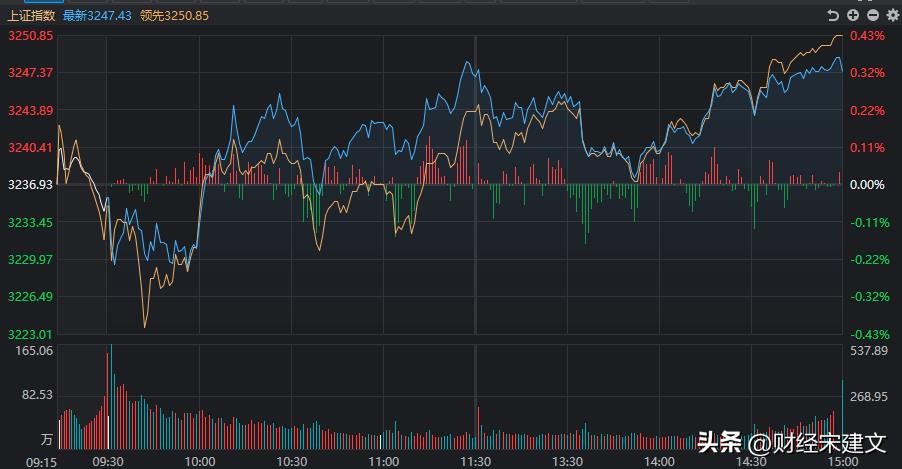902x469 pixels.
Task: Select the 最新 3247.43 blue legend label
Action: [x=97, y=15]
